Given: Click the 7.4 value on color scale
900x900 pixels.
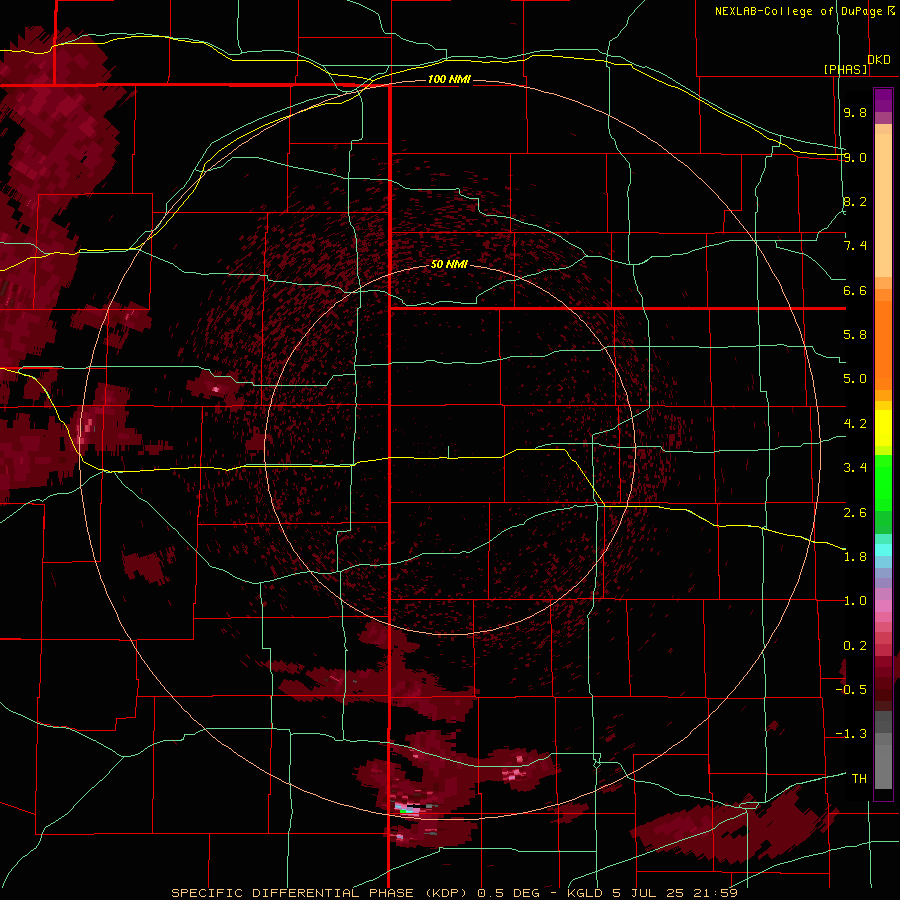Looking at the screenshot, I should [855, 246].
